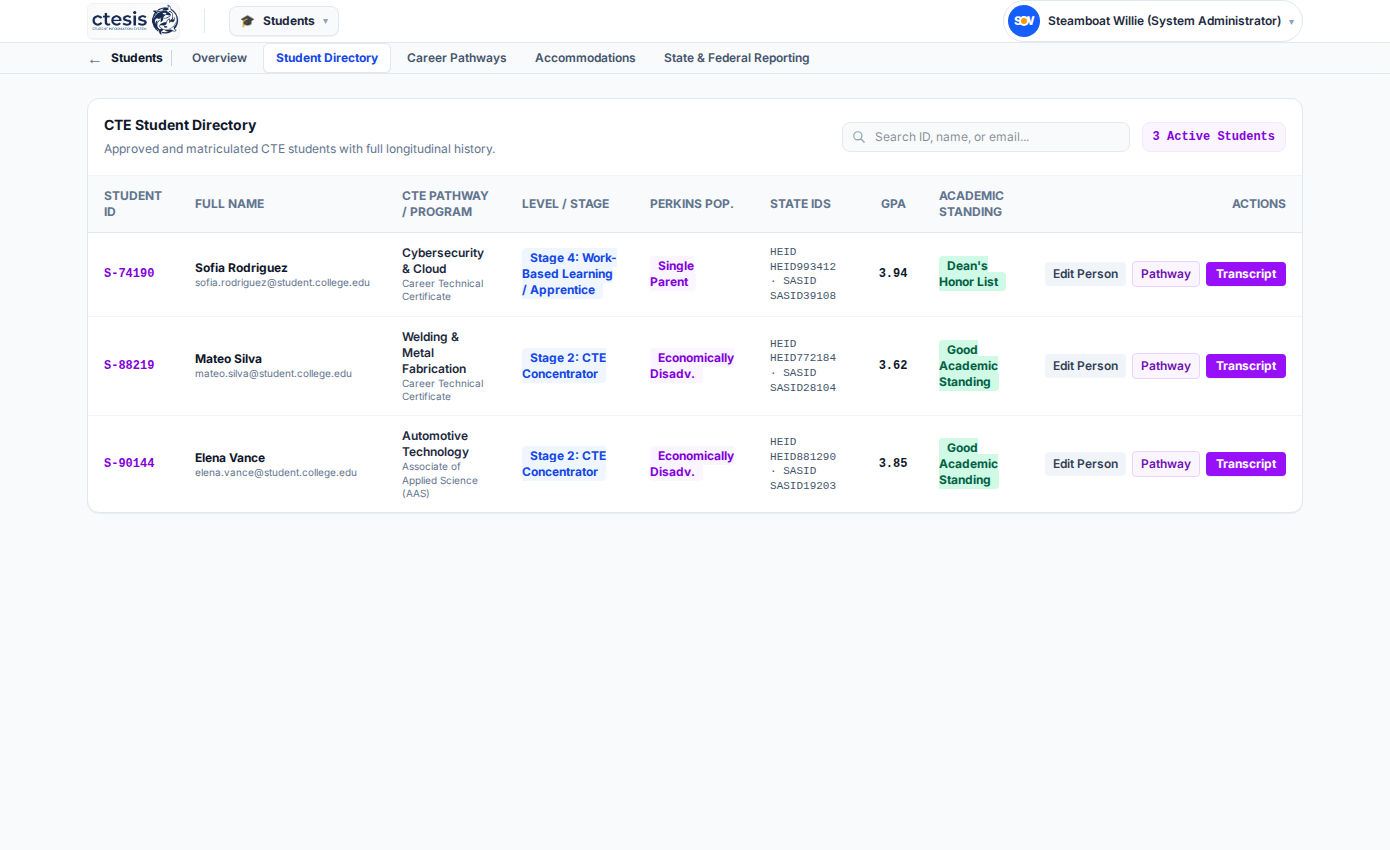Click mateo.silva@student.college.edu email
The width and height of the screenshot is (1390, 850).
click(x=273, y=374)
